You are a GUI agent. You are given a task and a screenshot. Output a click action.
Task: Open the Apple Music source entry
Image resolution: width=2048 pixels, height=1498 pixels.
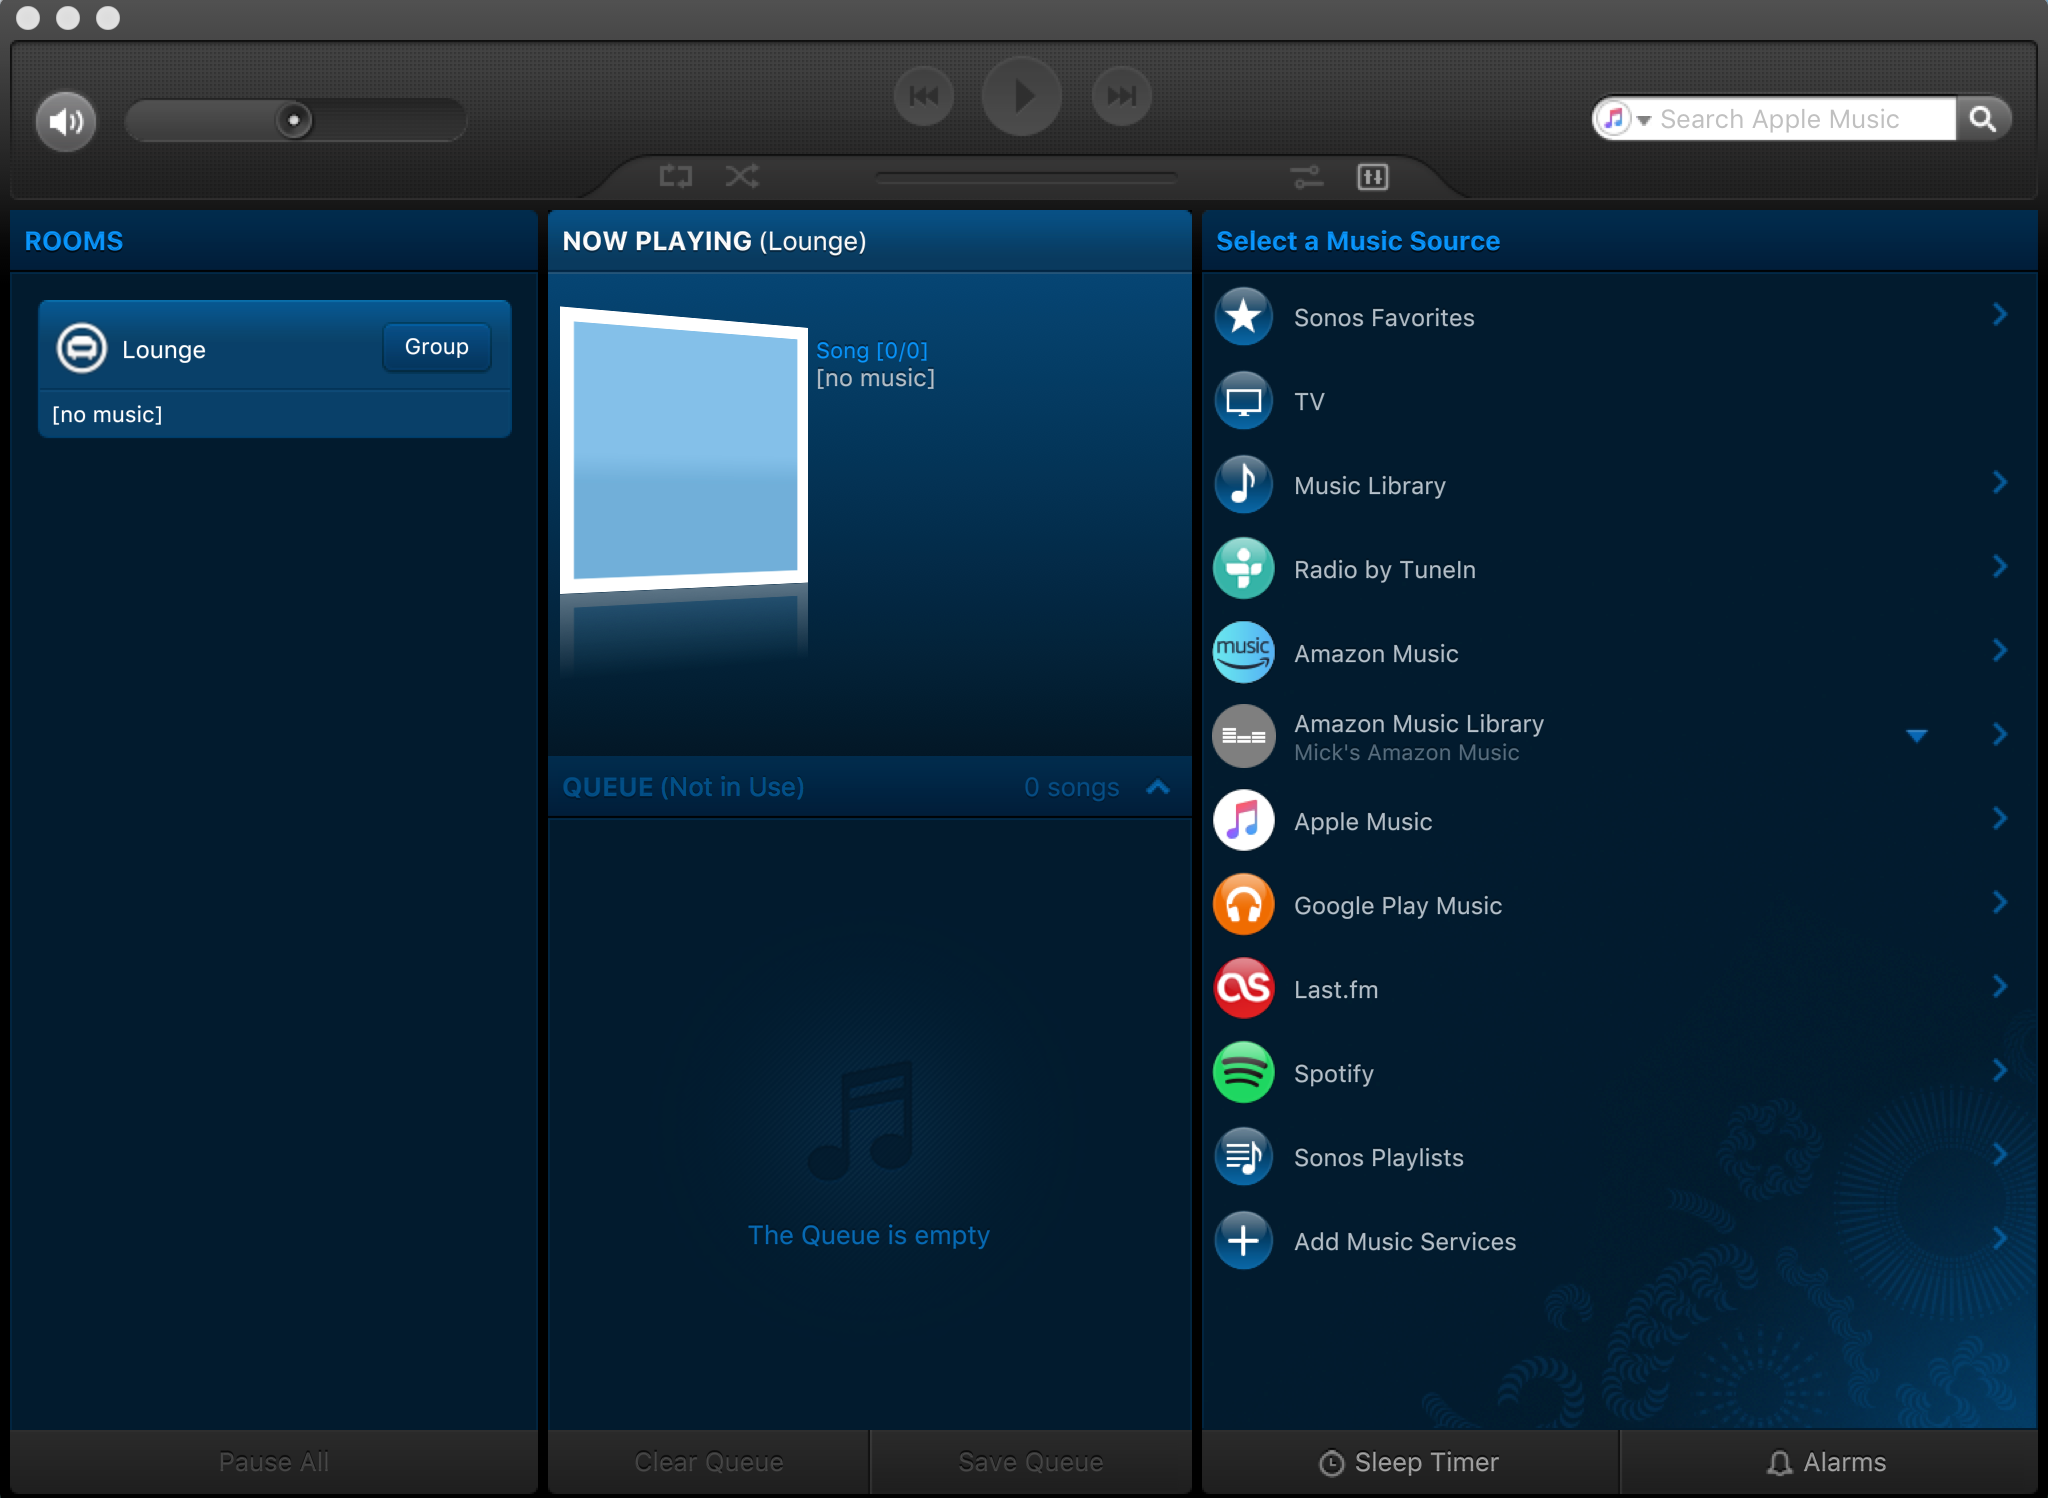(x=1619, y=821)
